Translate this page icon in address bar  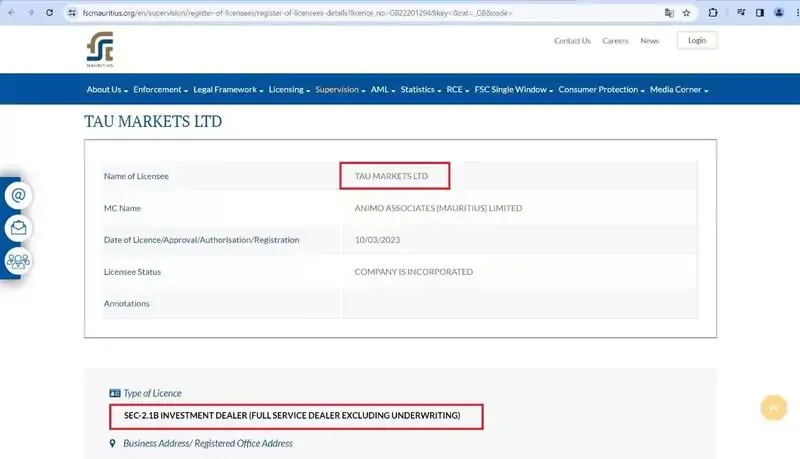point(669,13)
